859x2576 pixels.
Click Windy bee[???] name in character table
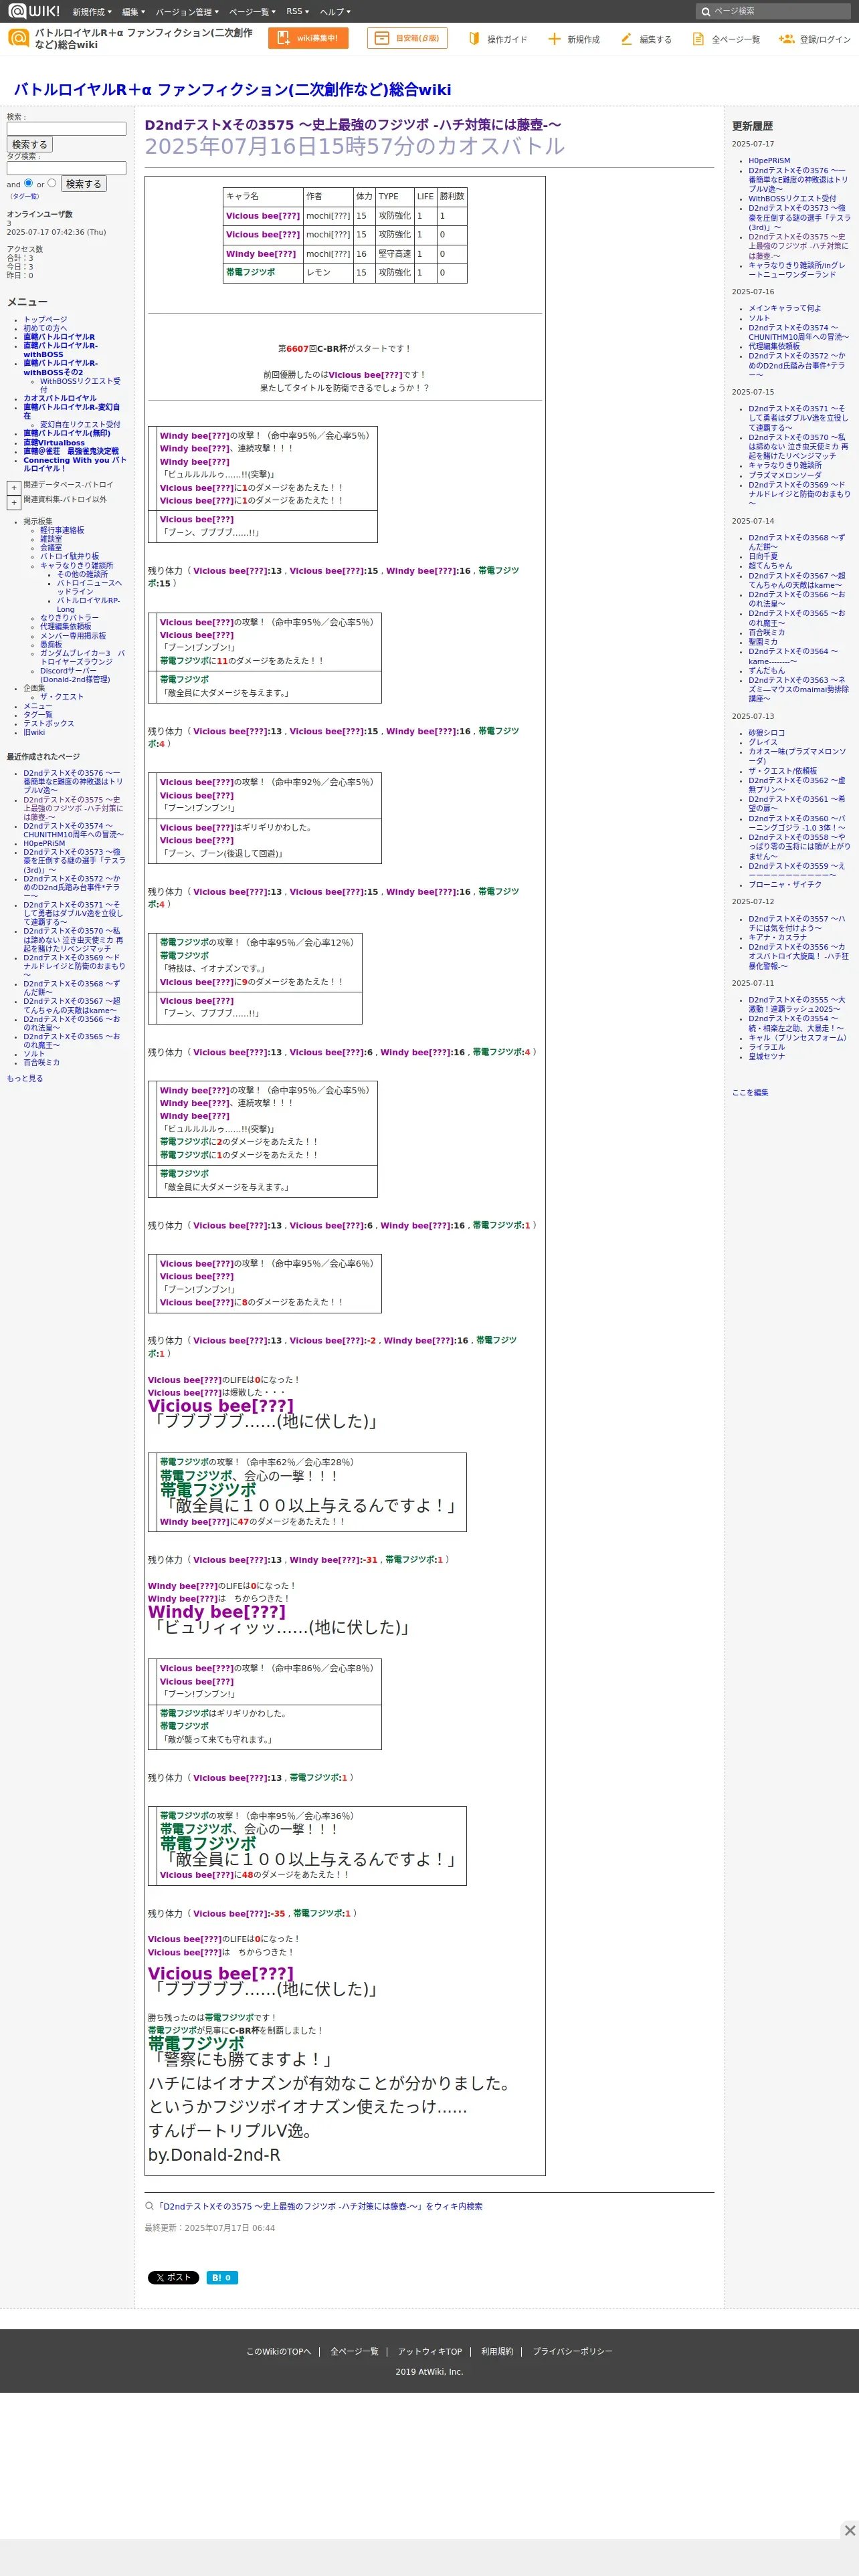[261, 254]
